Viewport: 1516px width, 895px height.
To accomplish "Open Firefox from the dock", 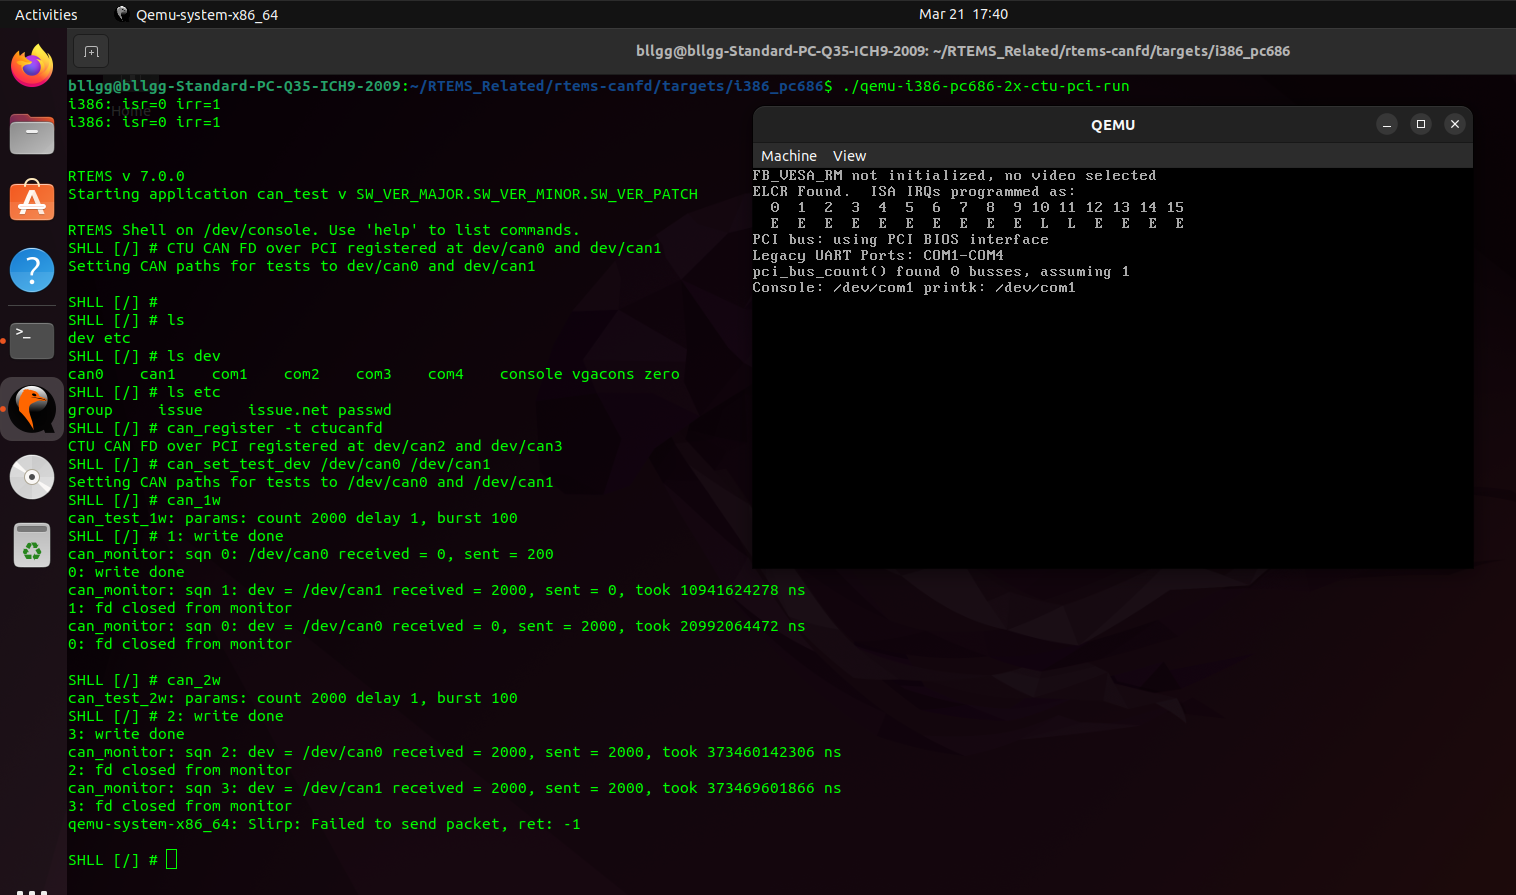I will [32, 67].
